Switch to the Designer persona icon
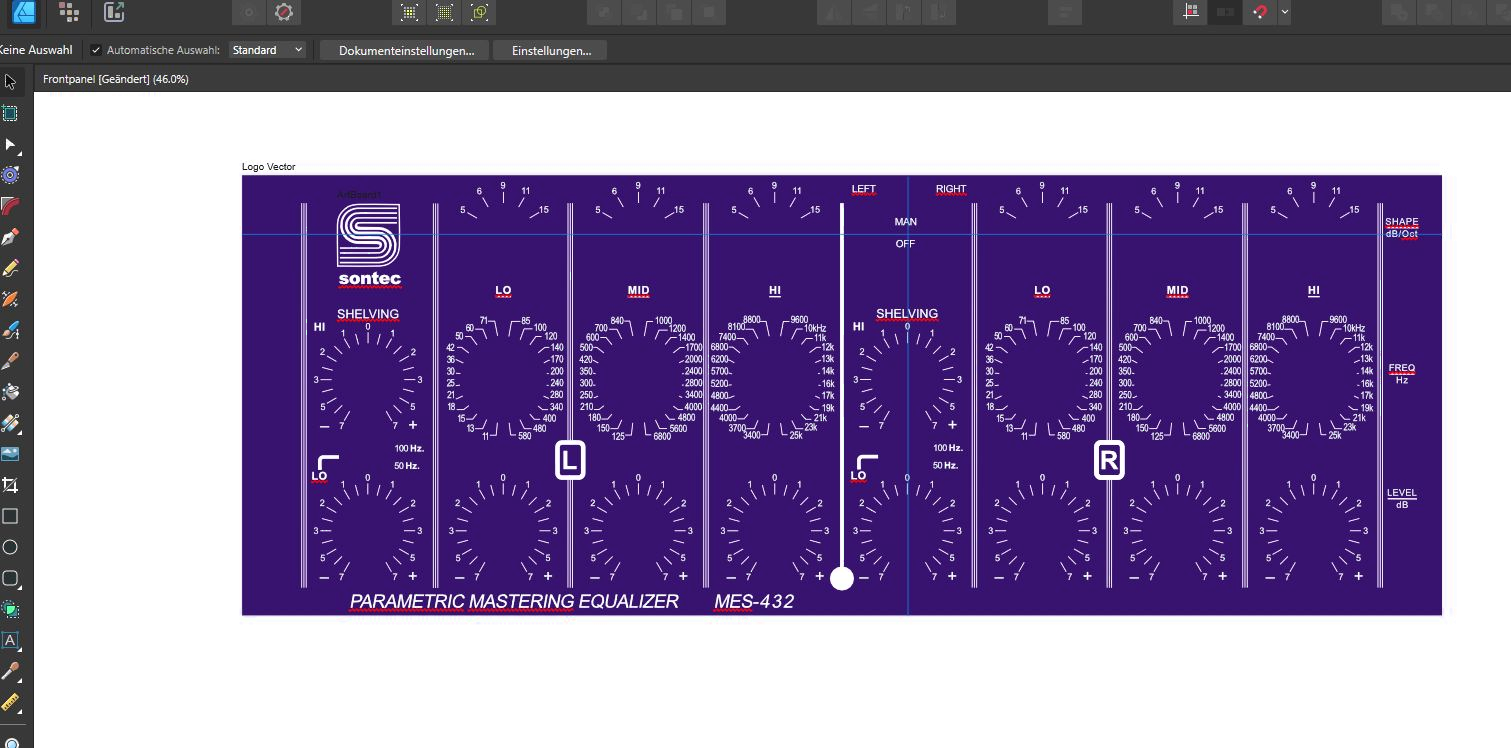 click(x=24, y=12)
